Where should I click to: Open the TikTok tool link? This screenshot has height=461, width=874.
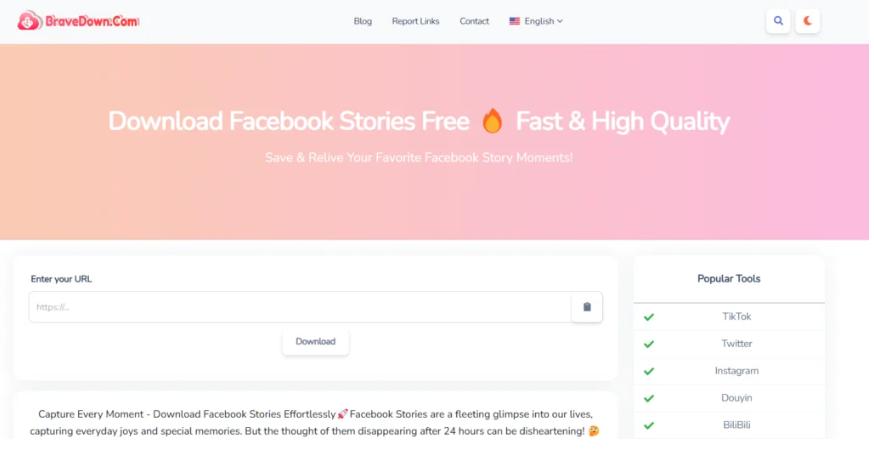736,317
